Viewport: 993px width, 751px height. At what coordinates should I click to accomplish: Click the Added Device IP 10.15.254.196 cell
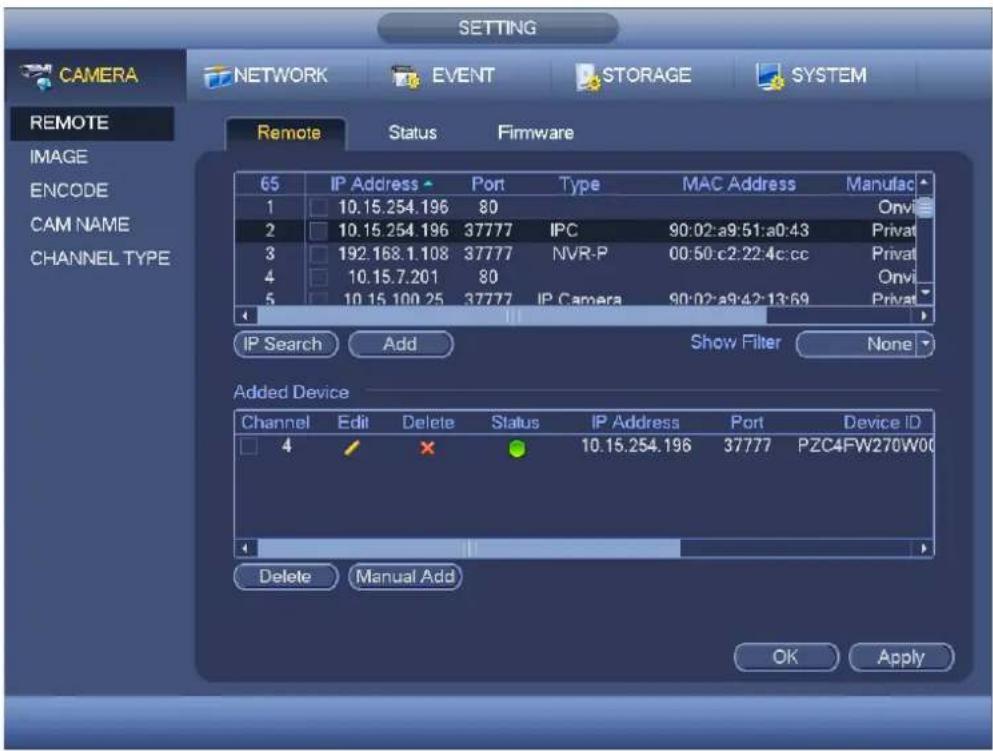(636, 446)
